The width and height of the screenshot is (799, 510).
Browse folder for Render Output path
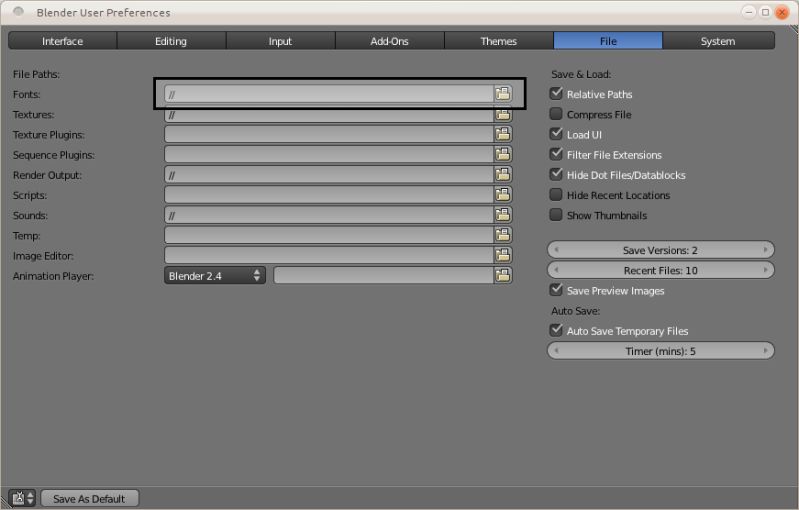coord(503,175)
